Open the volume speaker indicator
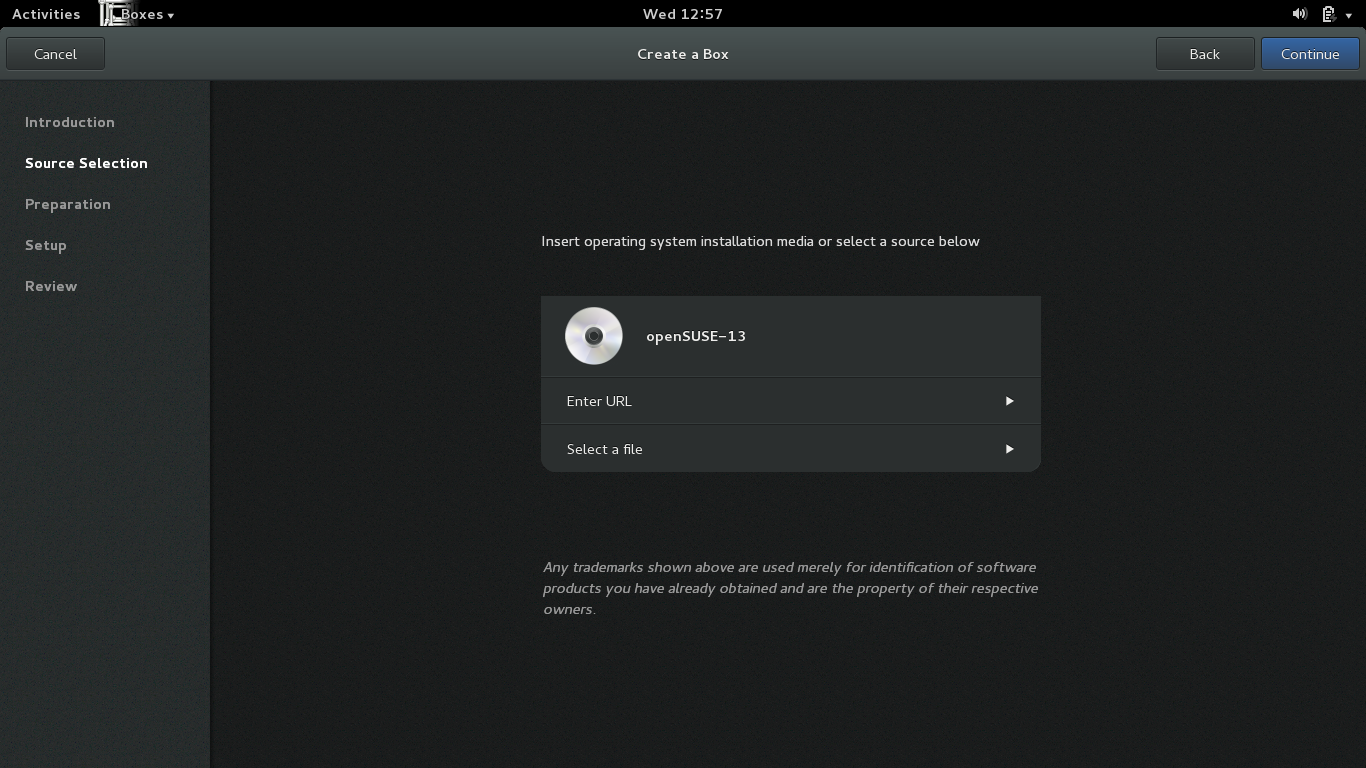 (1299, 14)
